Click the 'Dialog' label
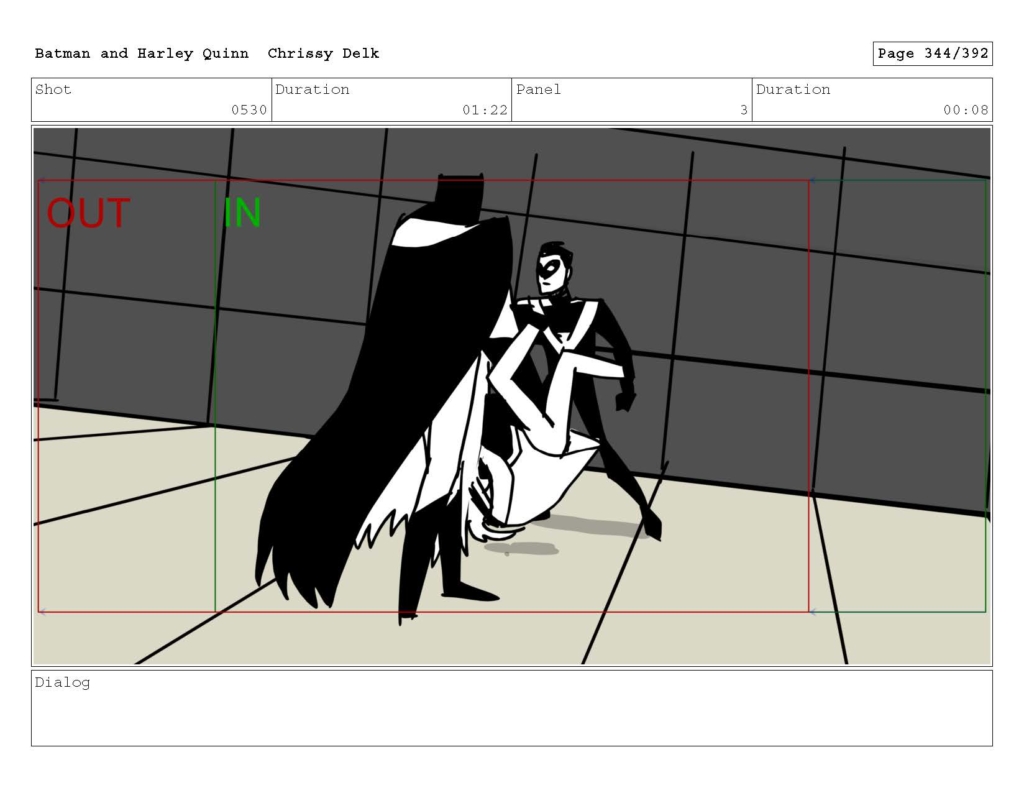Viewport: 1024px width, 793px height. point(62,683)
